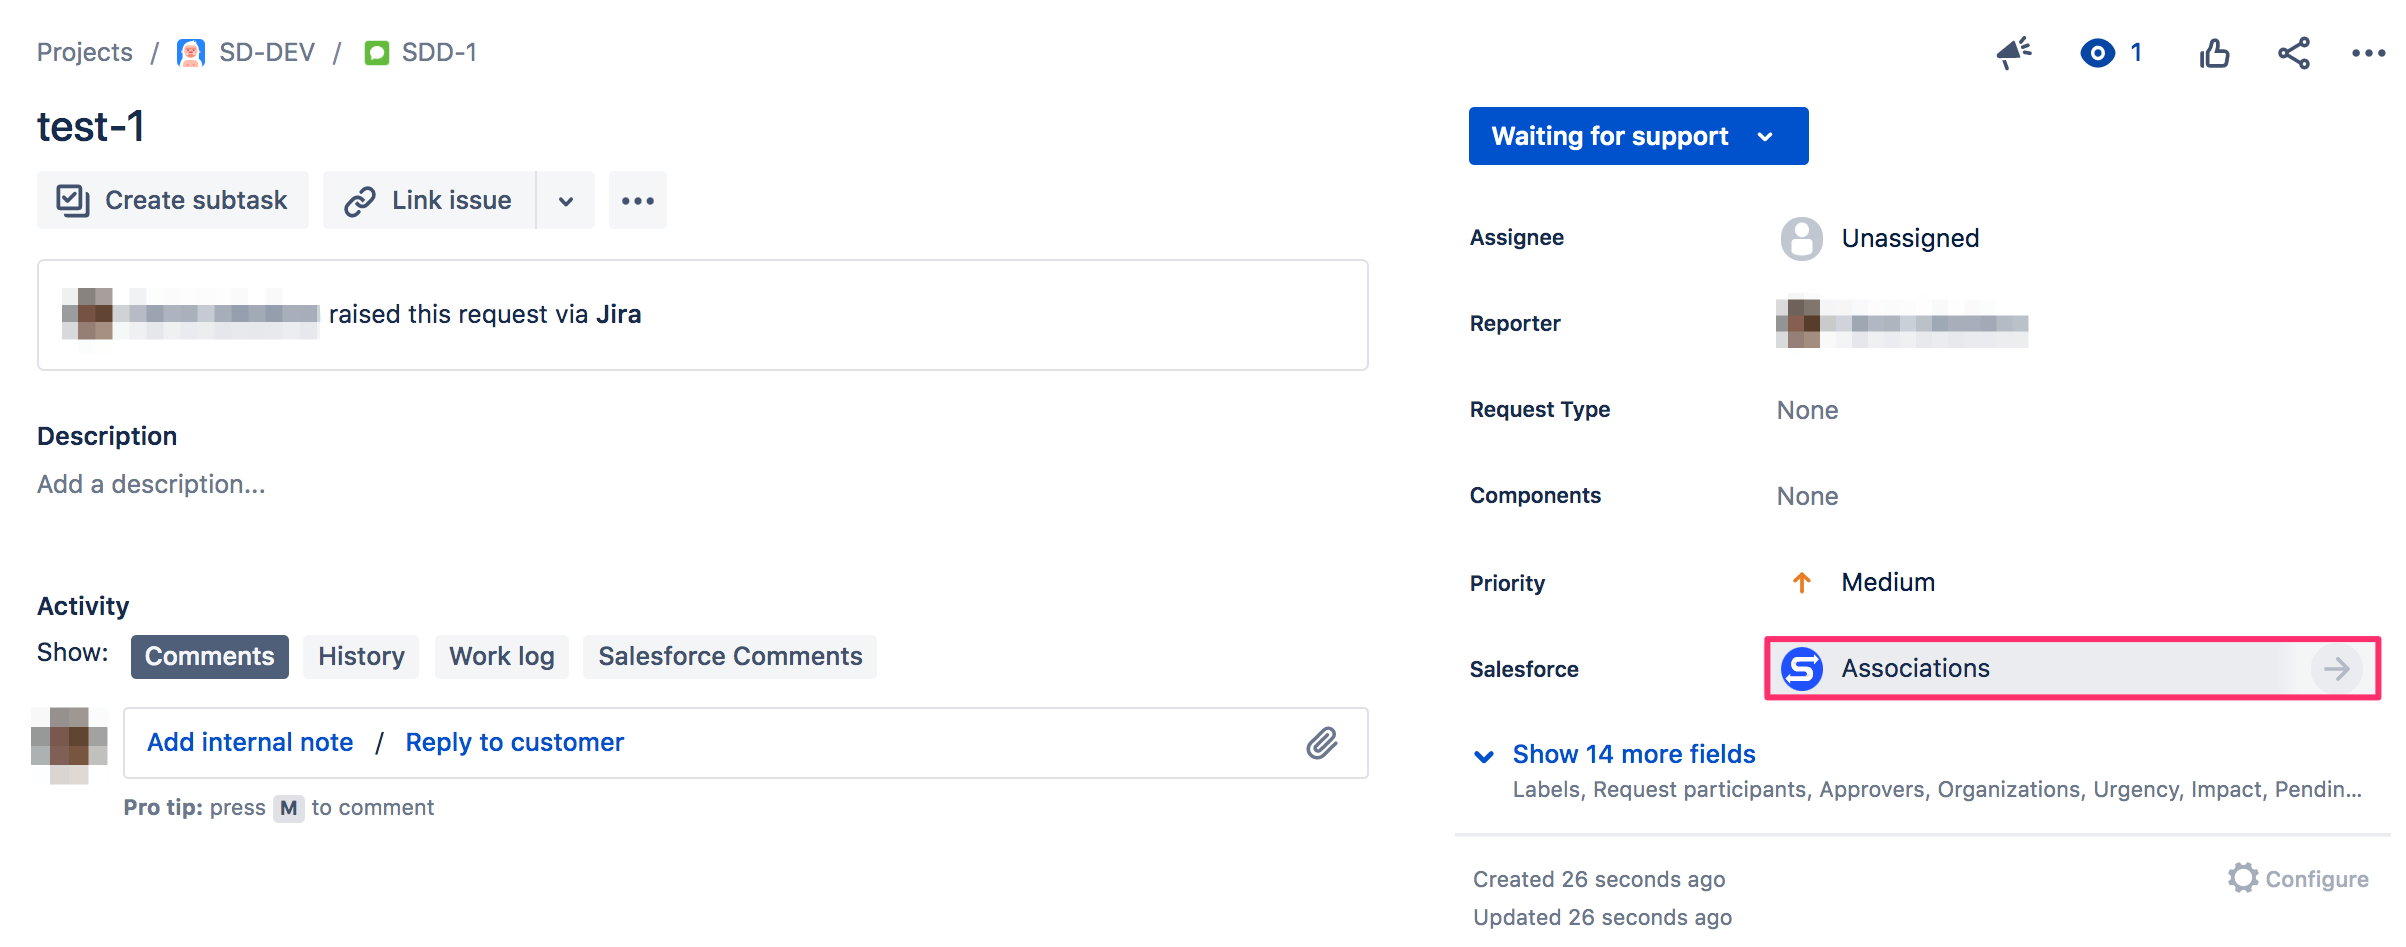
Task: Click the Reporter field avatar
Action: (x=1799, y=323)
